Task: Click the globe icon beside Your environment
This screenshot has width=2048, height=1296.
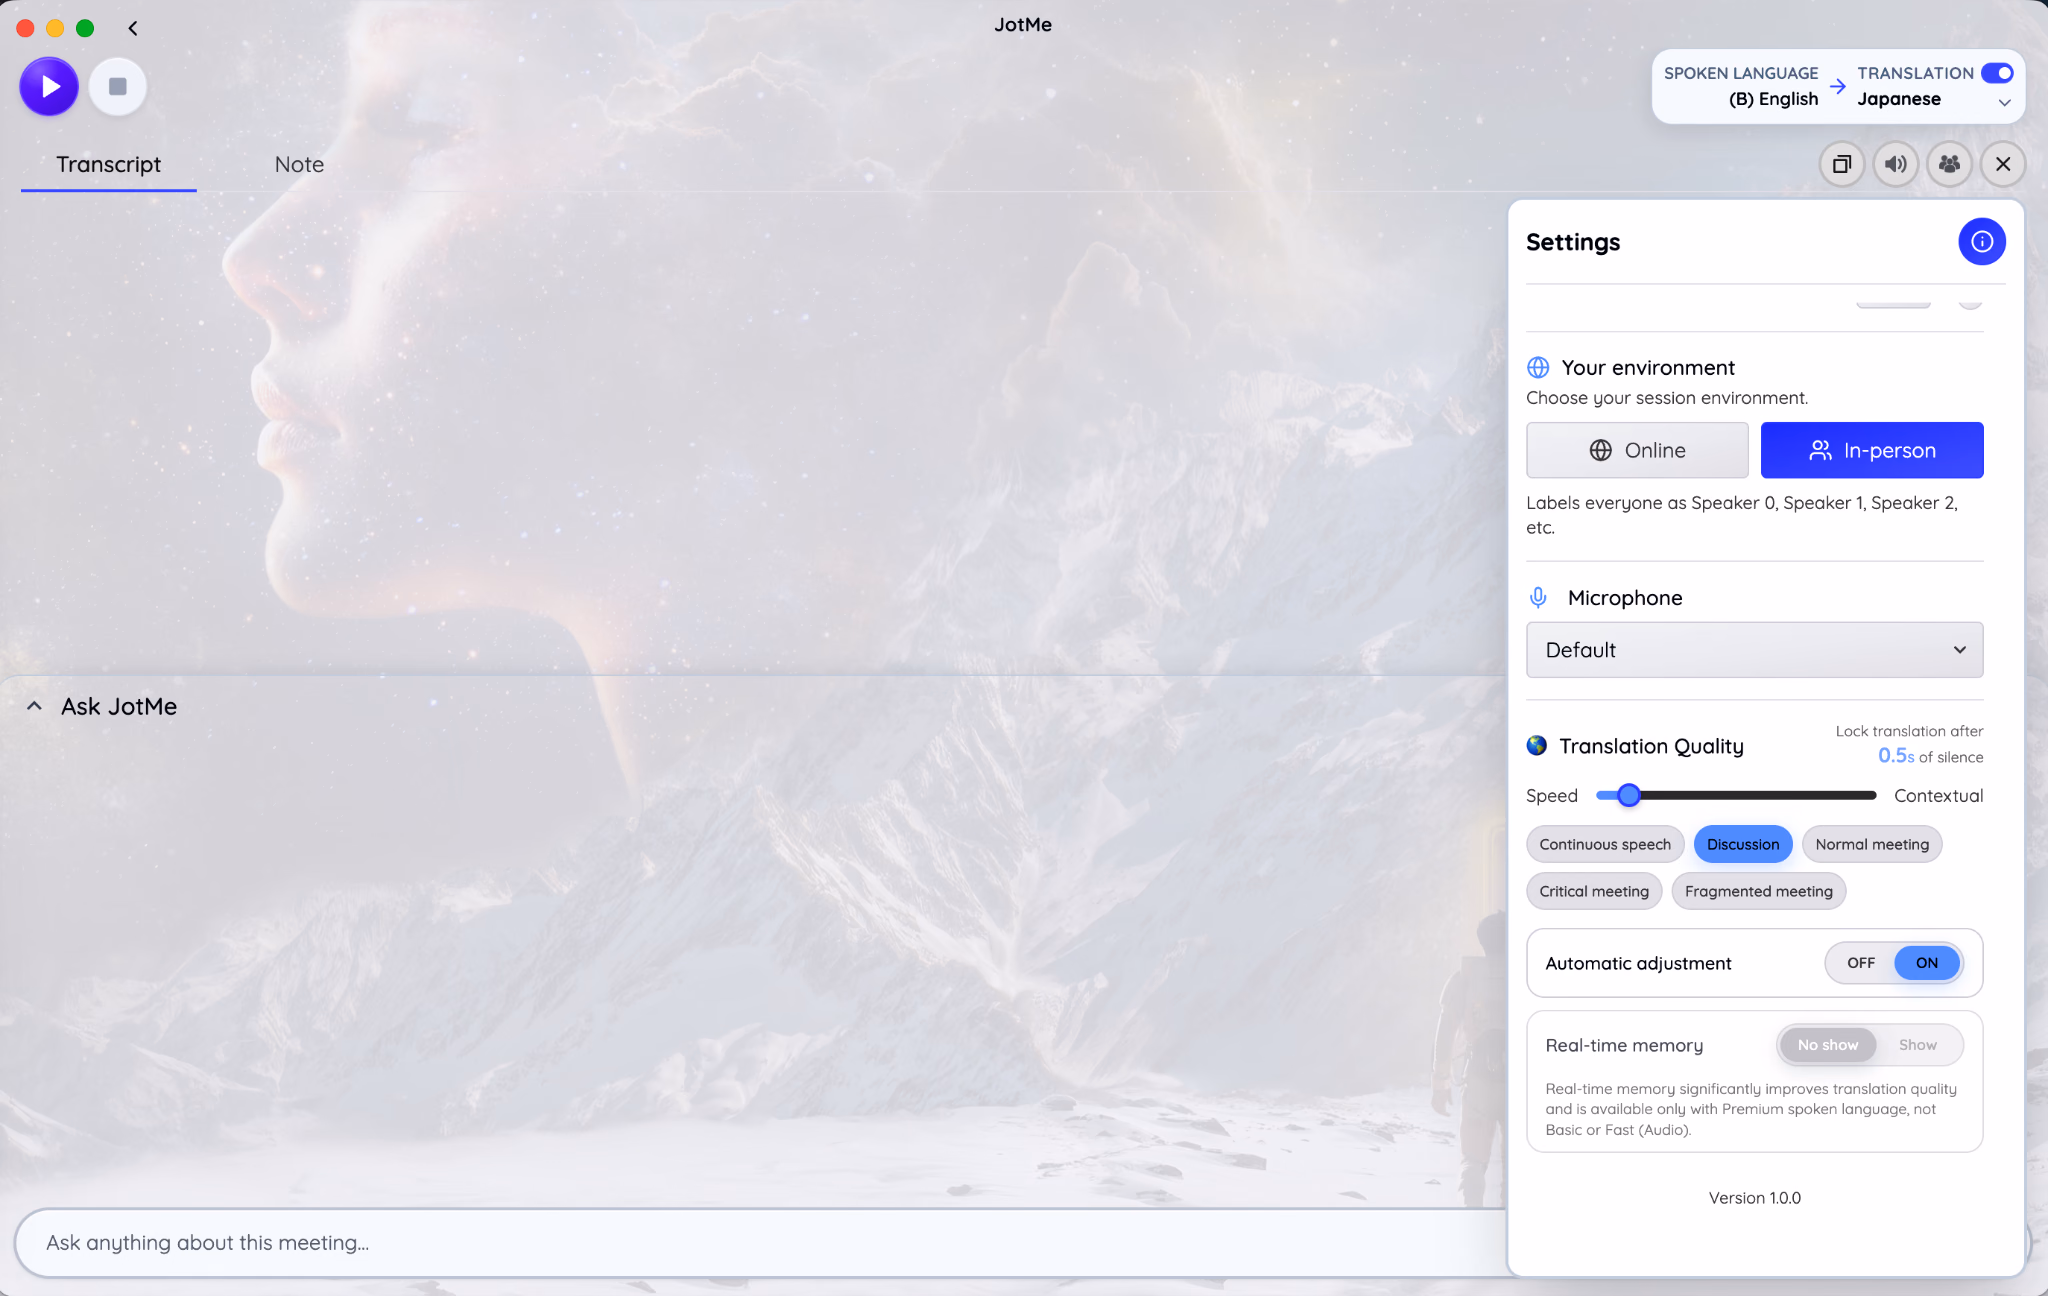Action: [x=1538, y=367]
